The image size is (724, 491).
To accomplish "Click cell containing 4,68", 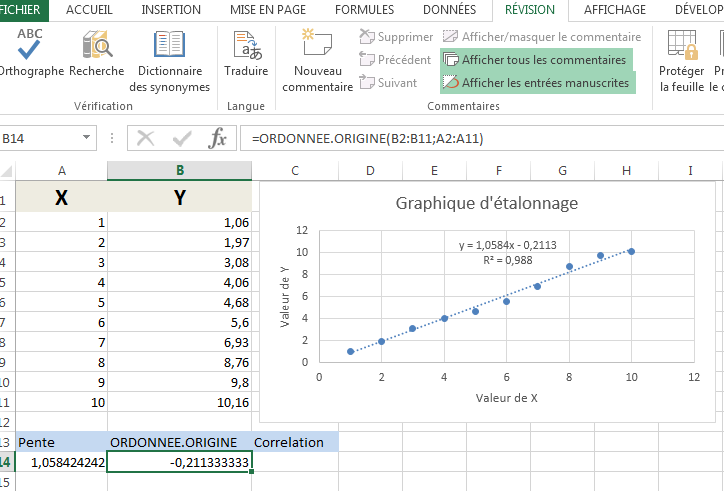I will (x=180, y=303).
